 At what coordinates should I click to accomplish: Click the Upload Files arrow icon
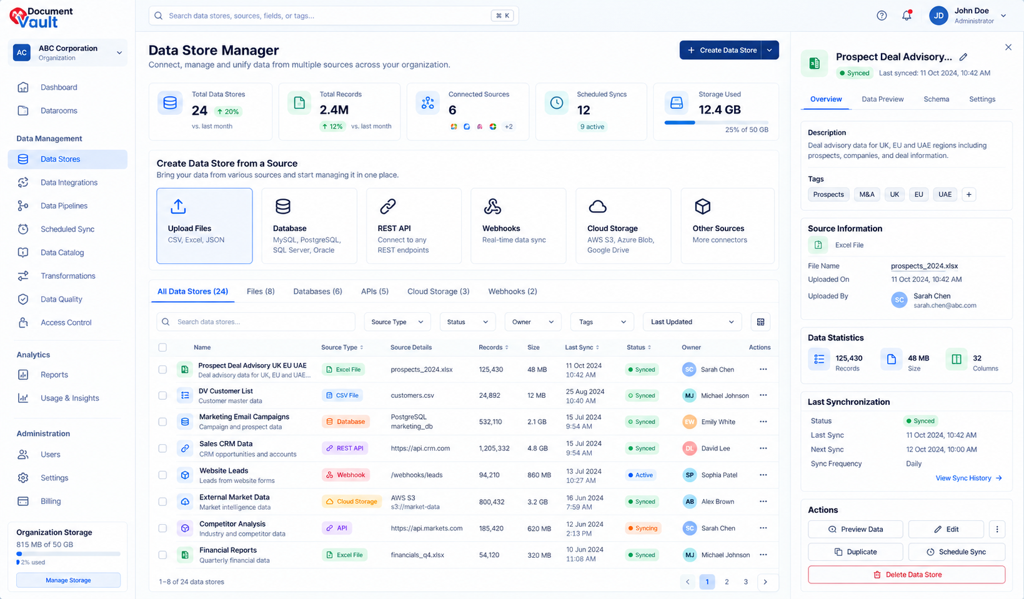pos(178,206)
